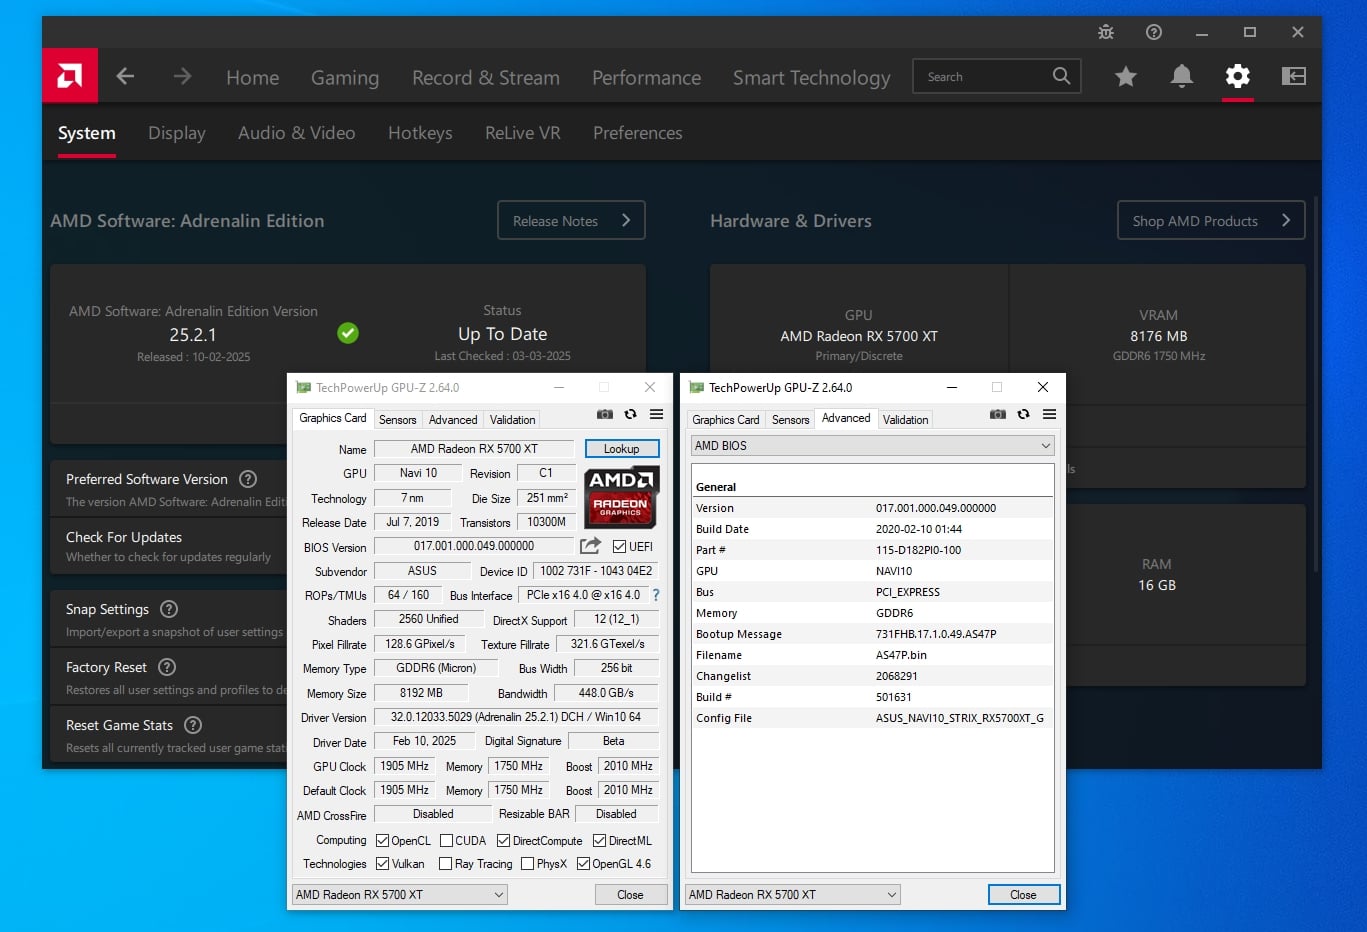Toggle the PhysX checkbox

click(x=527, y=863)
